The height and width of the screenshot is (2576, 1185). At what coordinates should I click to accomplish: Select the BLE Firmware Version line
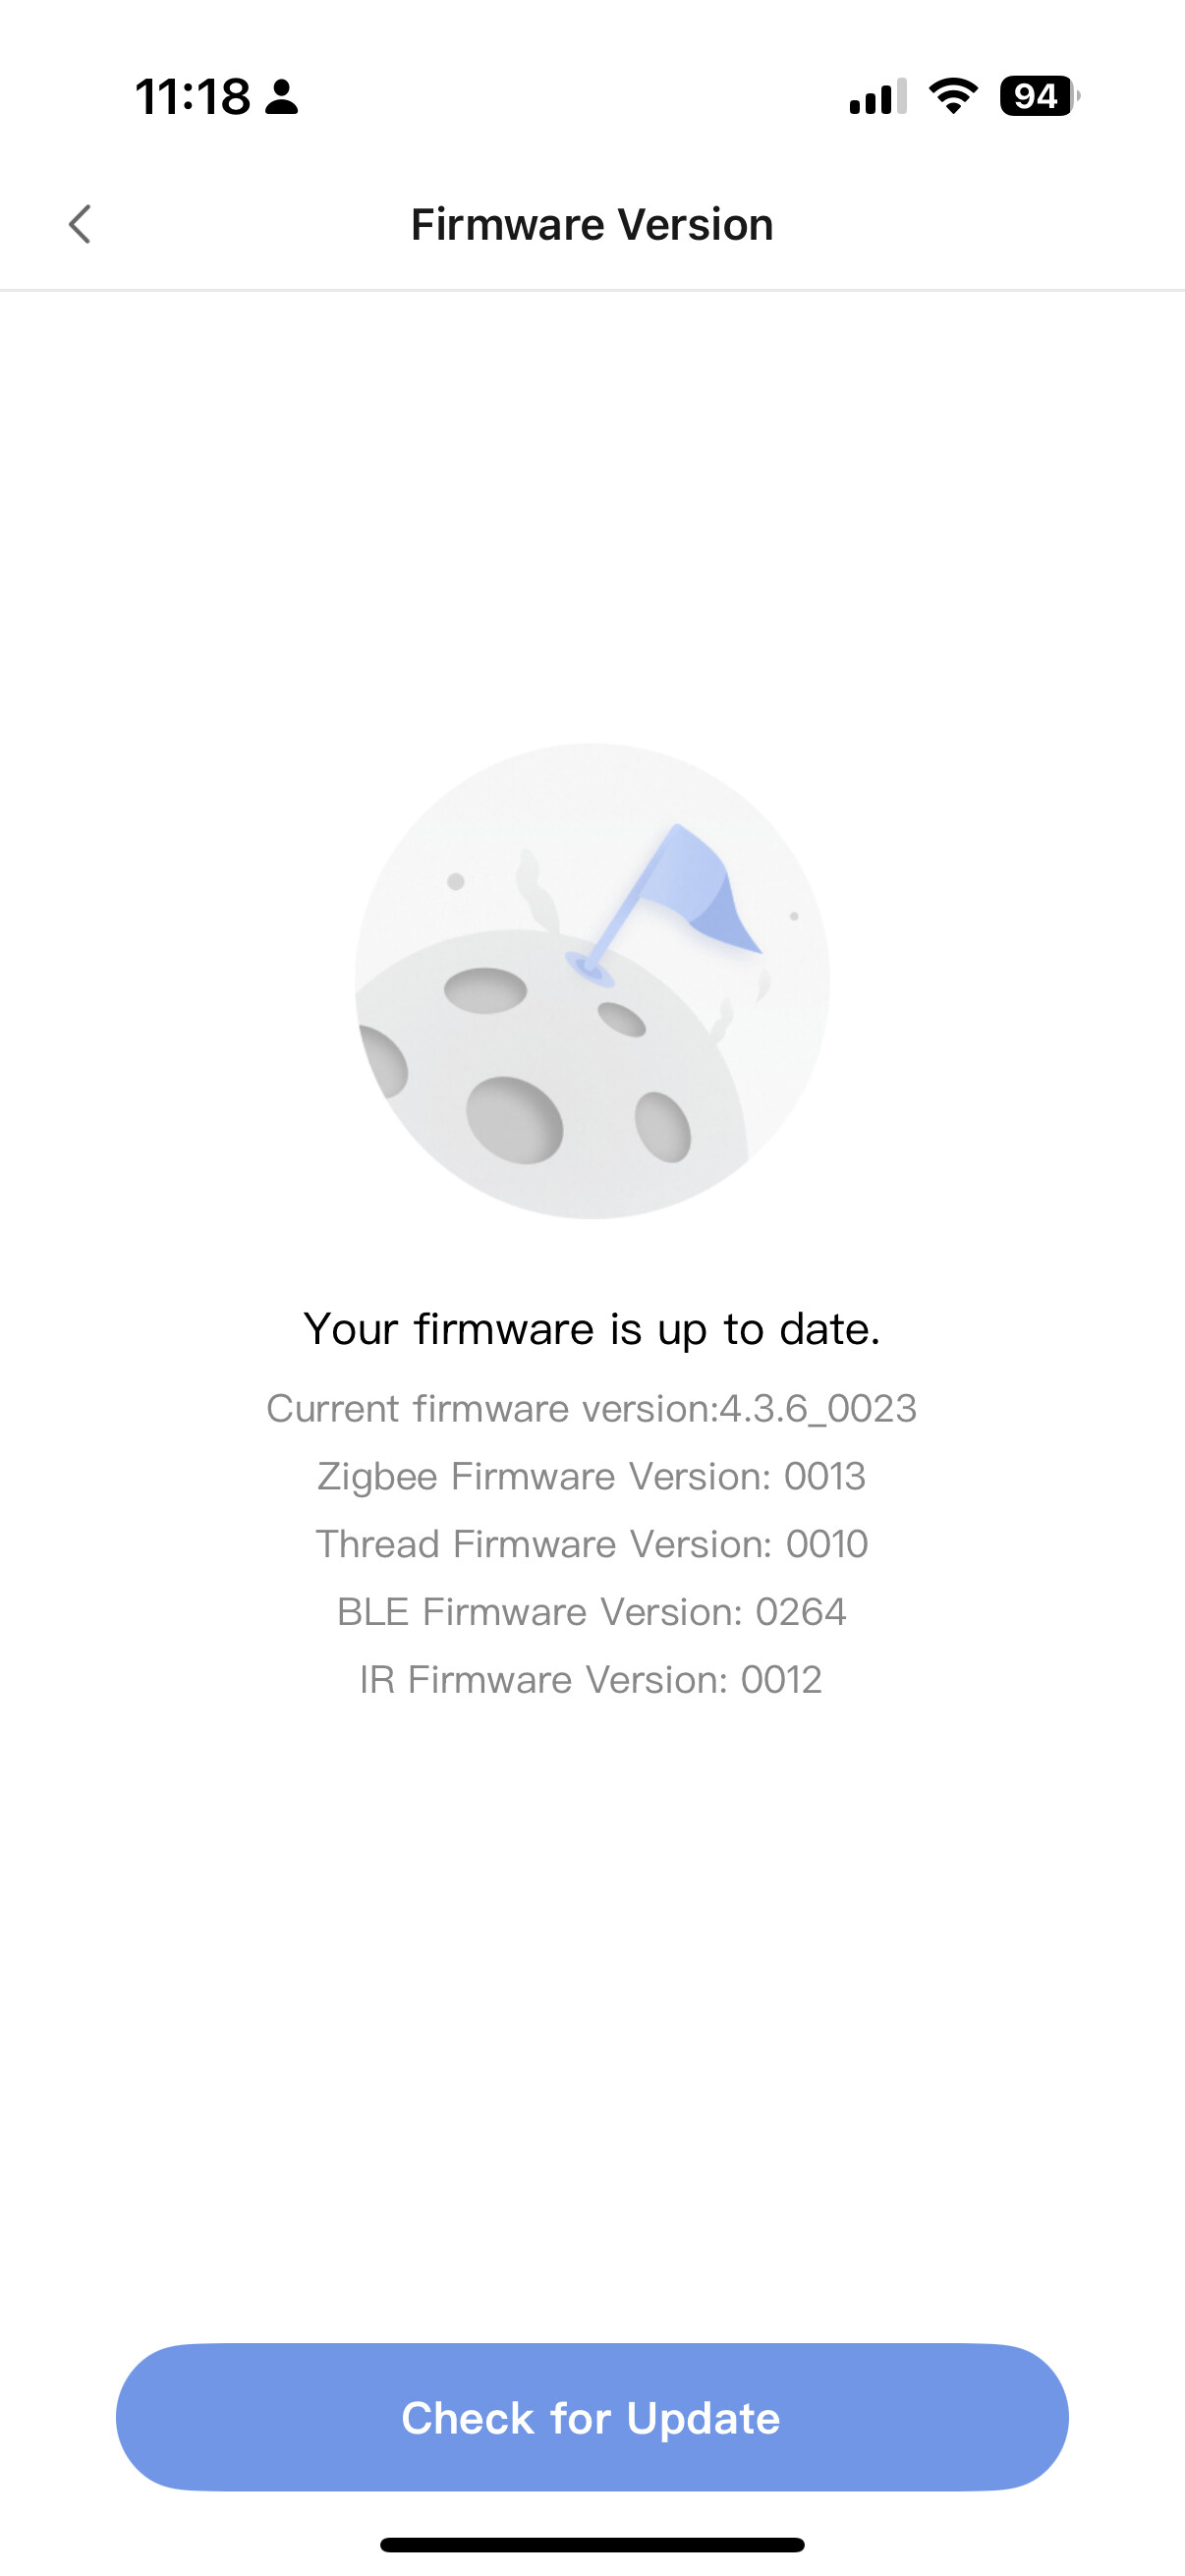[592, 1612]
